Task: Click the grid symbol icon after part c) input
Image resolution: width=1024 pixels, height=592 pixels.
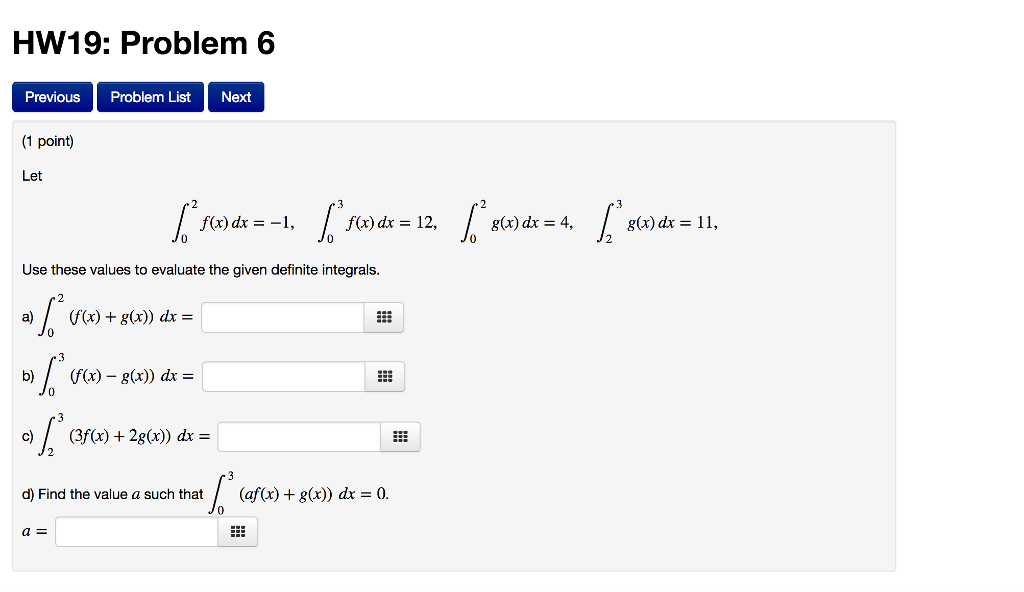Action: pyautogui.click(x=400, y=436)
